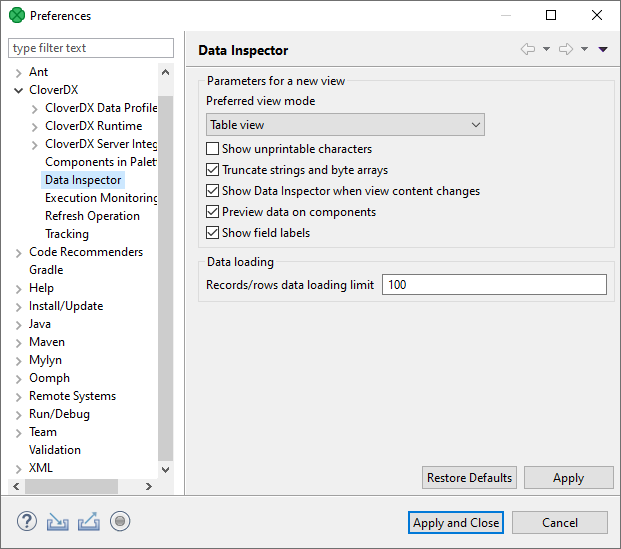Click the tree scroll left arrow
The height and width of the screenshot is (549, 621).
16,486
